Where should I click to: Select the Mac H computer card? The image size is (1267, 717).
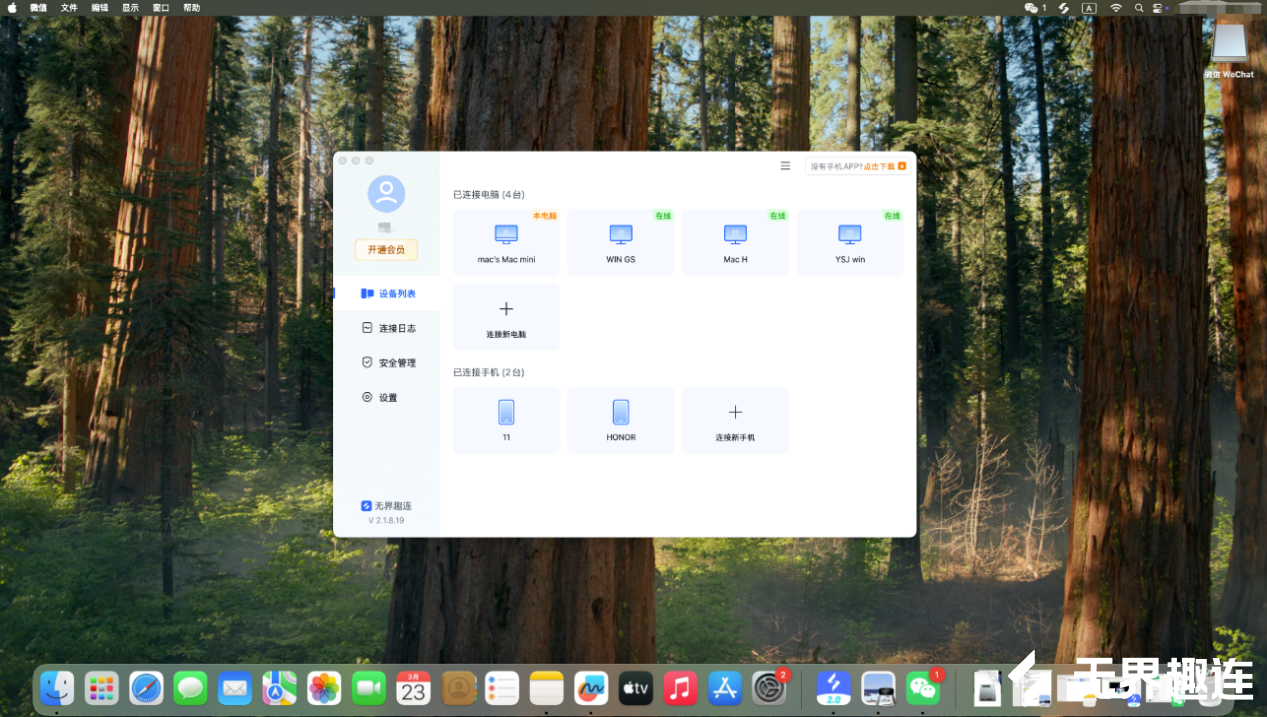tap(735, 241)
